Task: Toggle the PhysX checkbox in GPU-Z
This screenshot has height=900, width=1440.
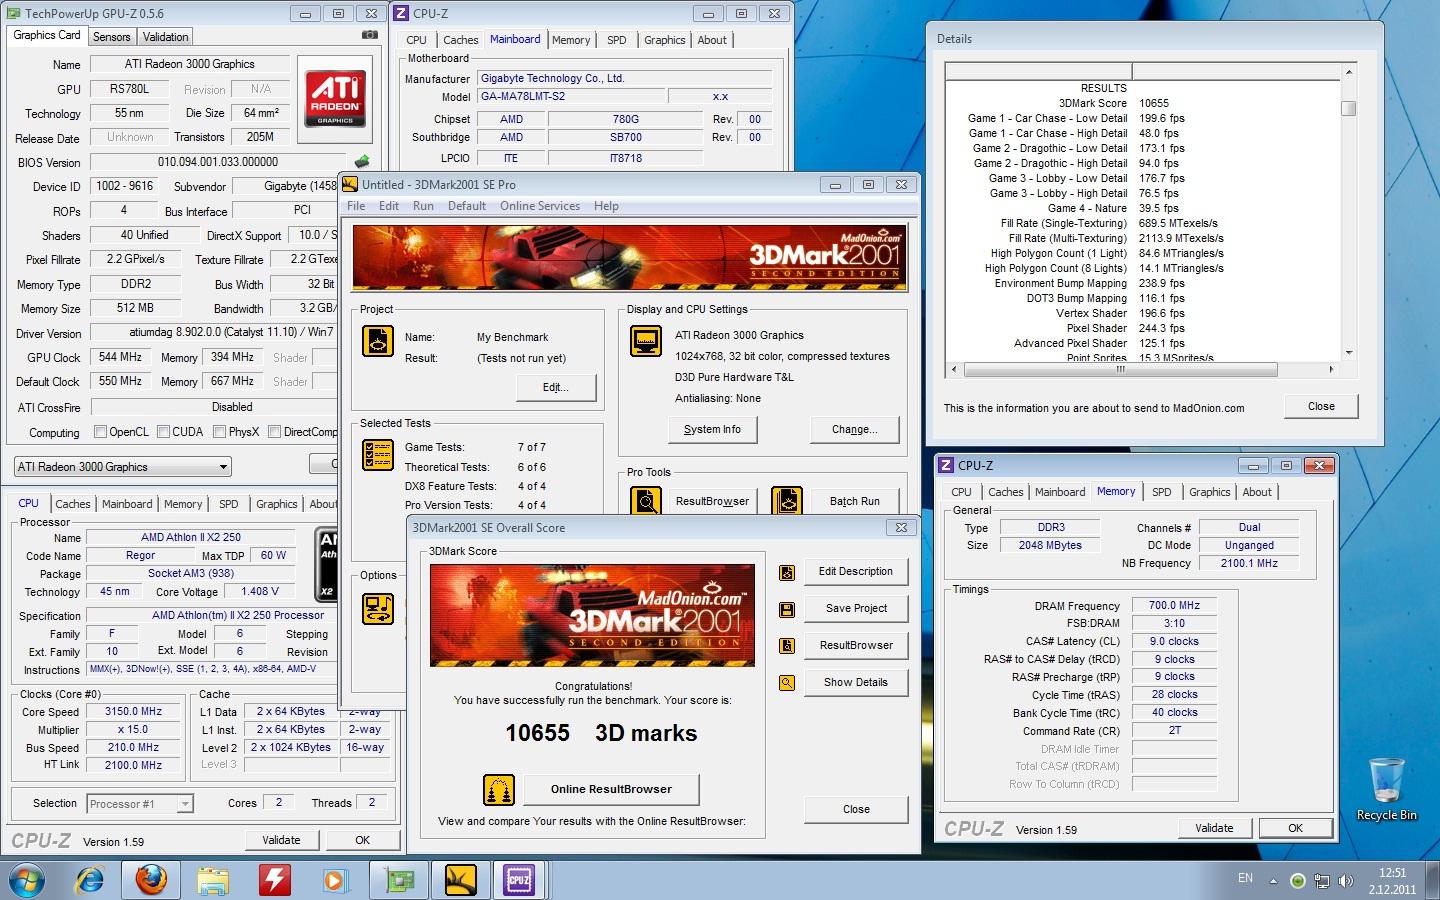Action: coord(219,432)
